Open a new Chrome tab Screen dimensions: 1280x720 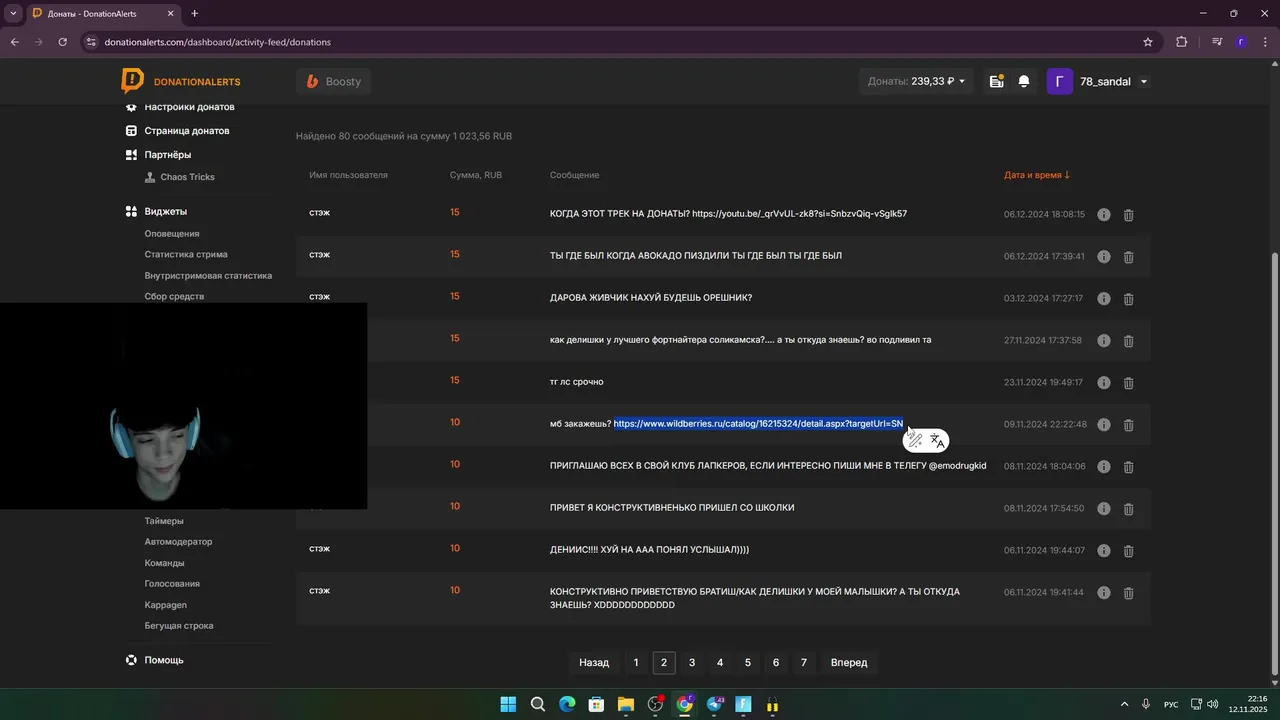click(x=194, y=13)
